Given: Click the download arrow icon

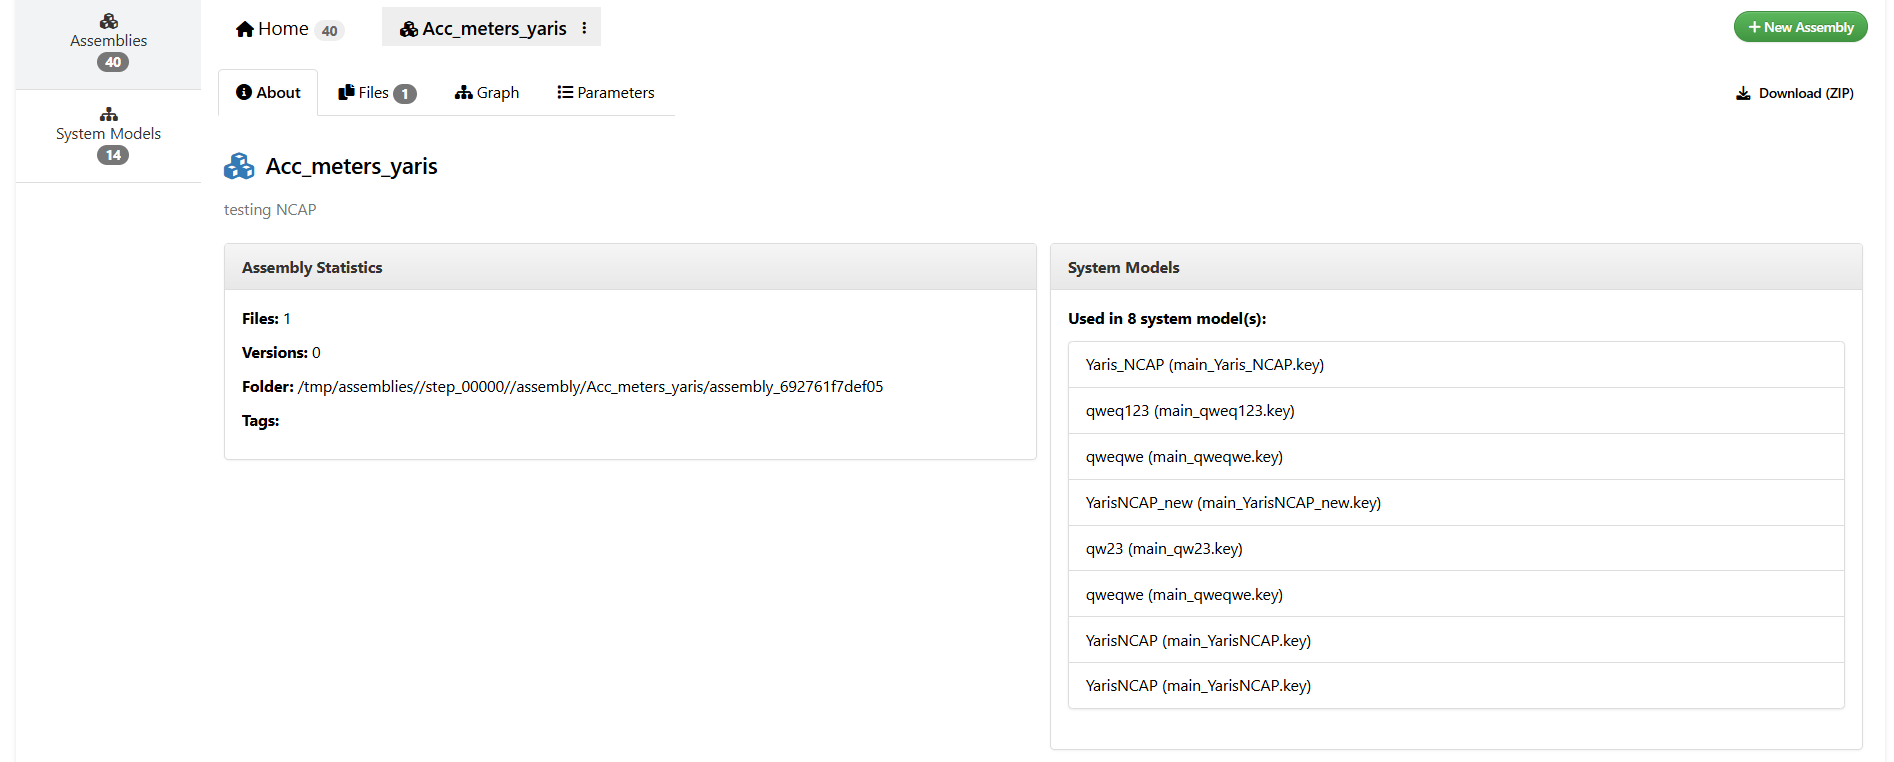Looking at the screenshot, I should [x=1743, y=93].
